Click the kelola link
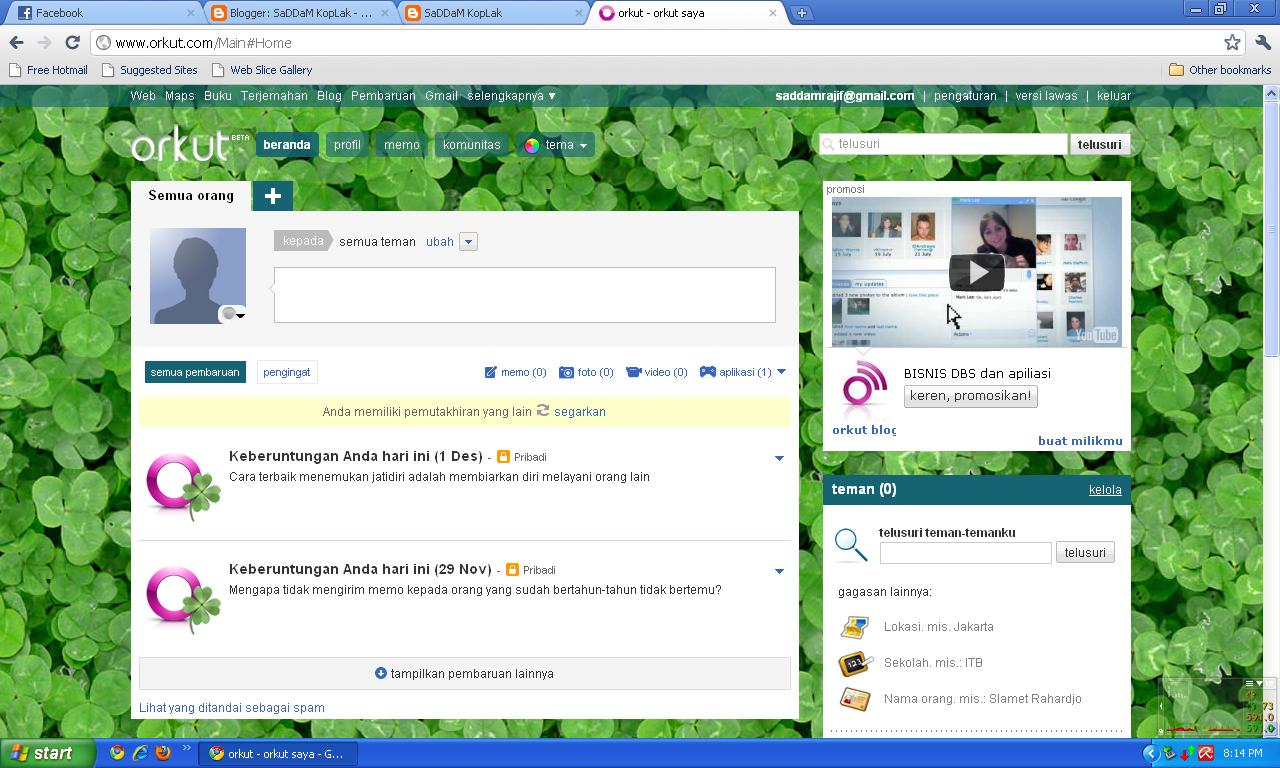The height and width of the screenshot is (768, 1280). (x=1105, y=490)
